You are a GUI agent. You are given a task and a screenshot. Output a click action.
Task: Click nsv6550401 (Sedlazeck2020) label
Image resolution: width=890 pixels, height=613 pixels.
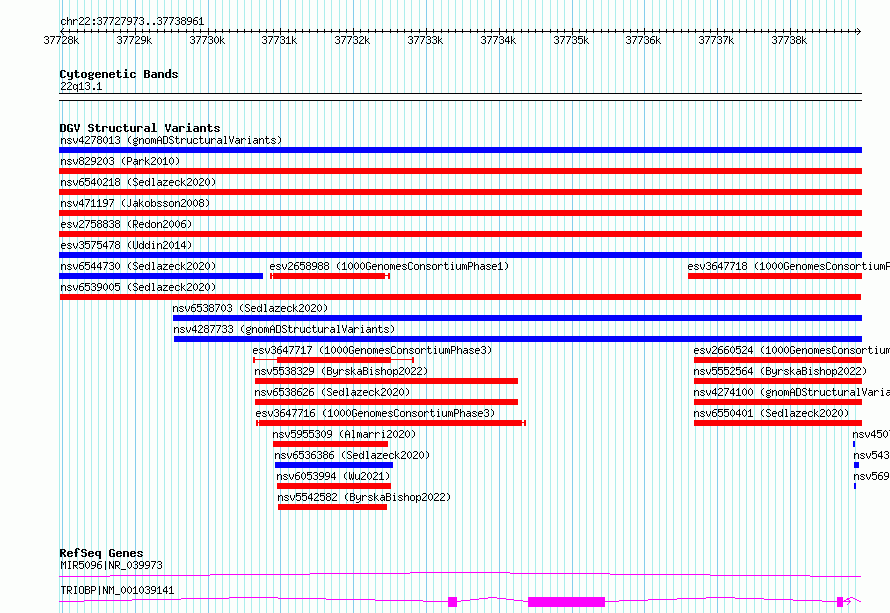click(x=771, y=413)
